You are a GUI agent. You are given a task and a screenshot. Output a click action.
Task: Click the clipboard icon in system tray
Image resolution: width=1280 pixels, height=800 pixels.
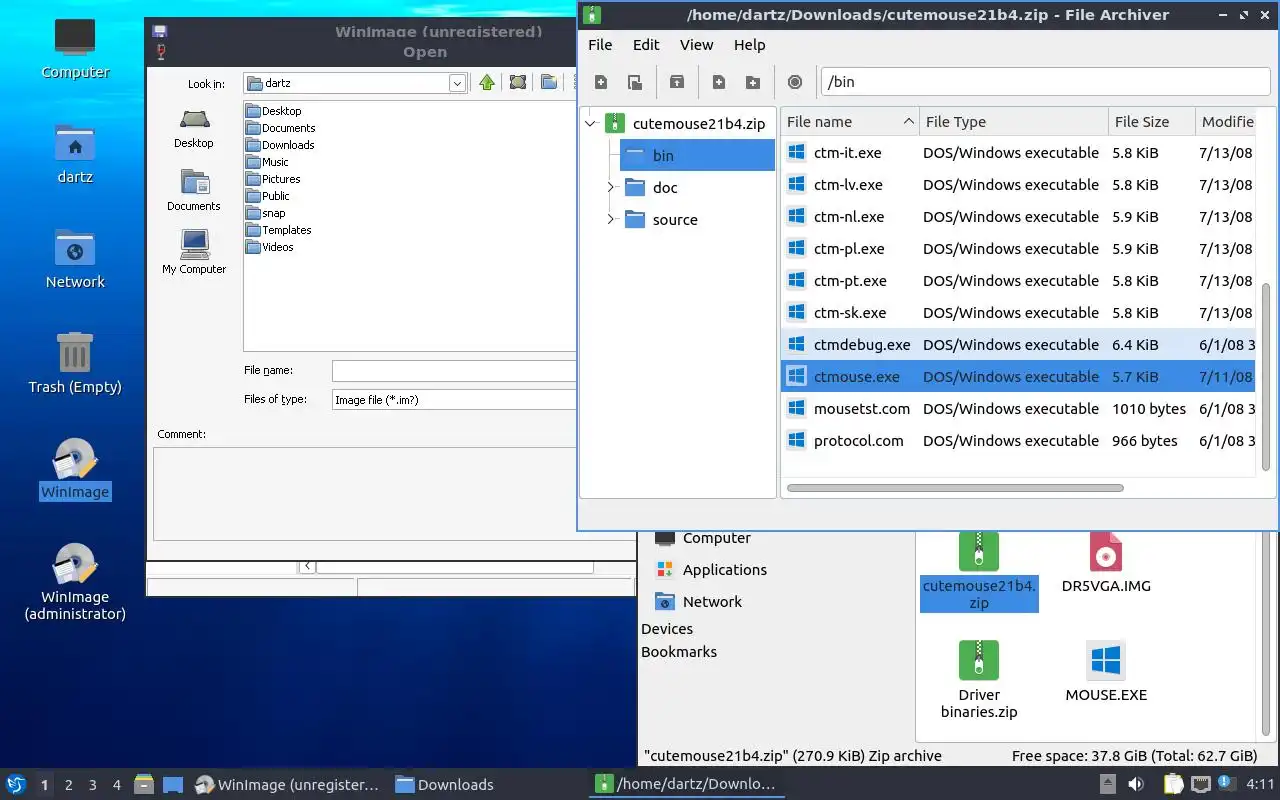(x=1172, y=784)
